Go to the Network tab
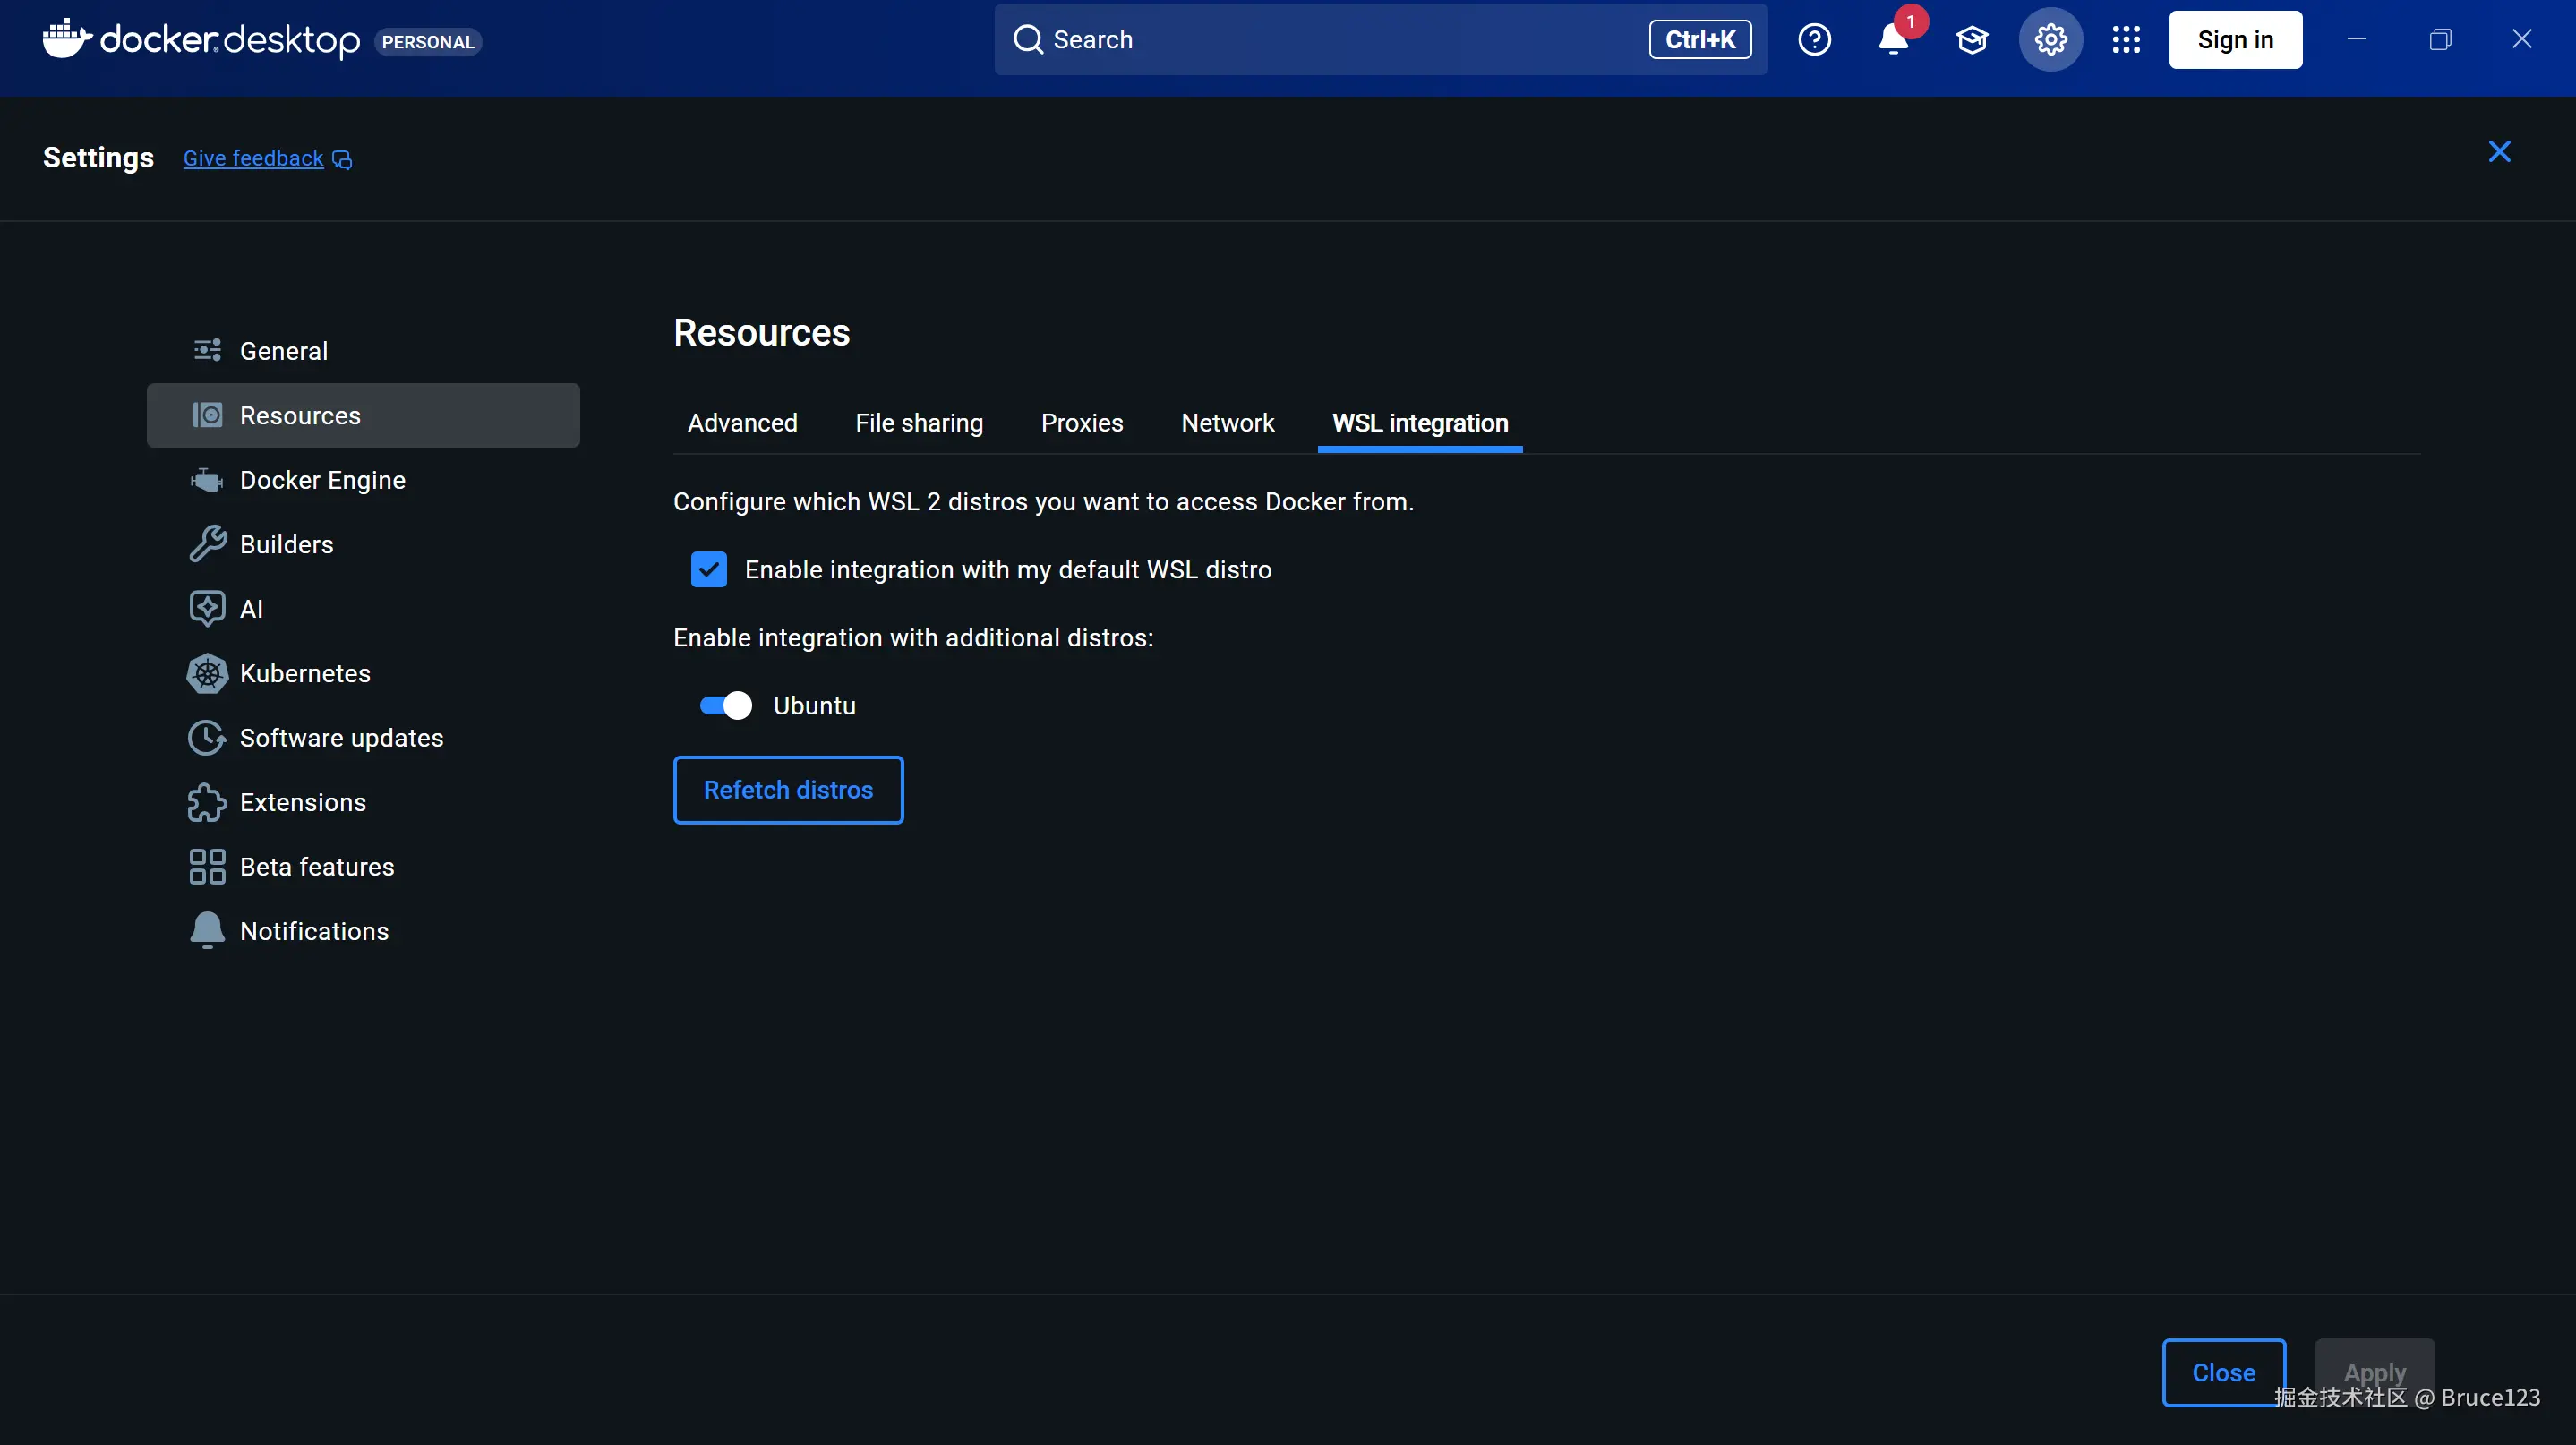The width and height of the screenshot is (2576, 1445). [1227, 423]
